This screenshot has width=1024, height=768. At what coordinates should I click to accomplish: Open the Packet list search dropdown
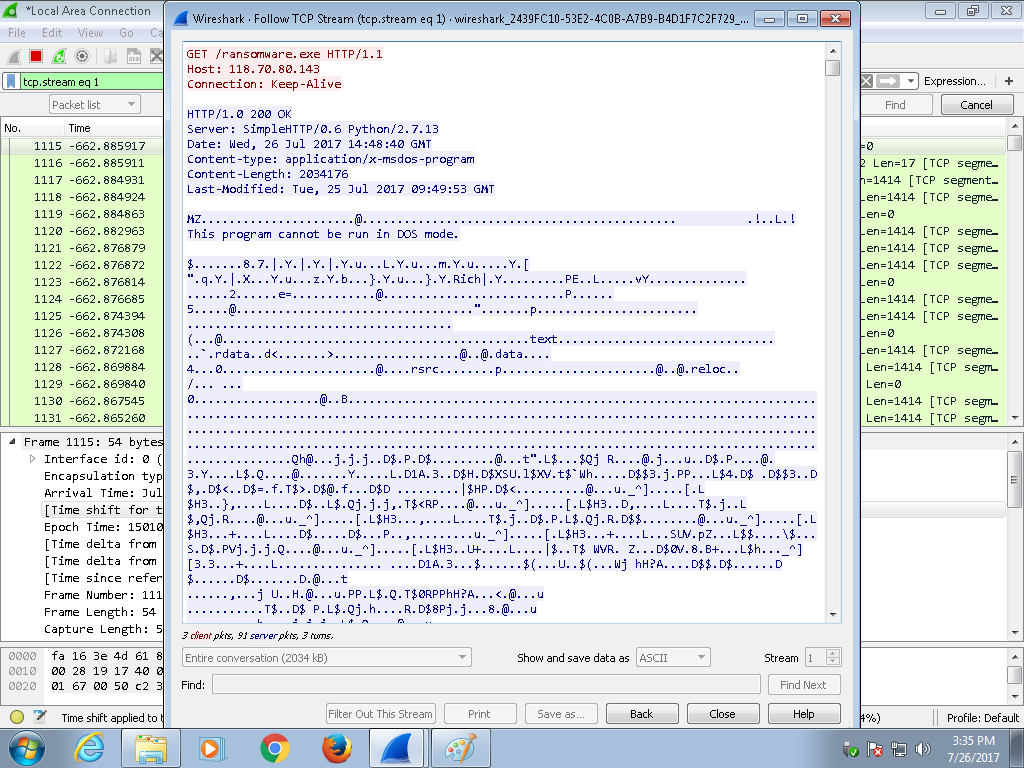coord(95,105)
